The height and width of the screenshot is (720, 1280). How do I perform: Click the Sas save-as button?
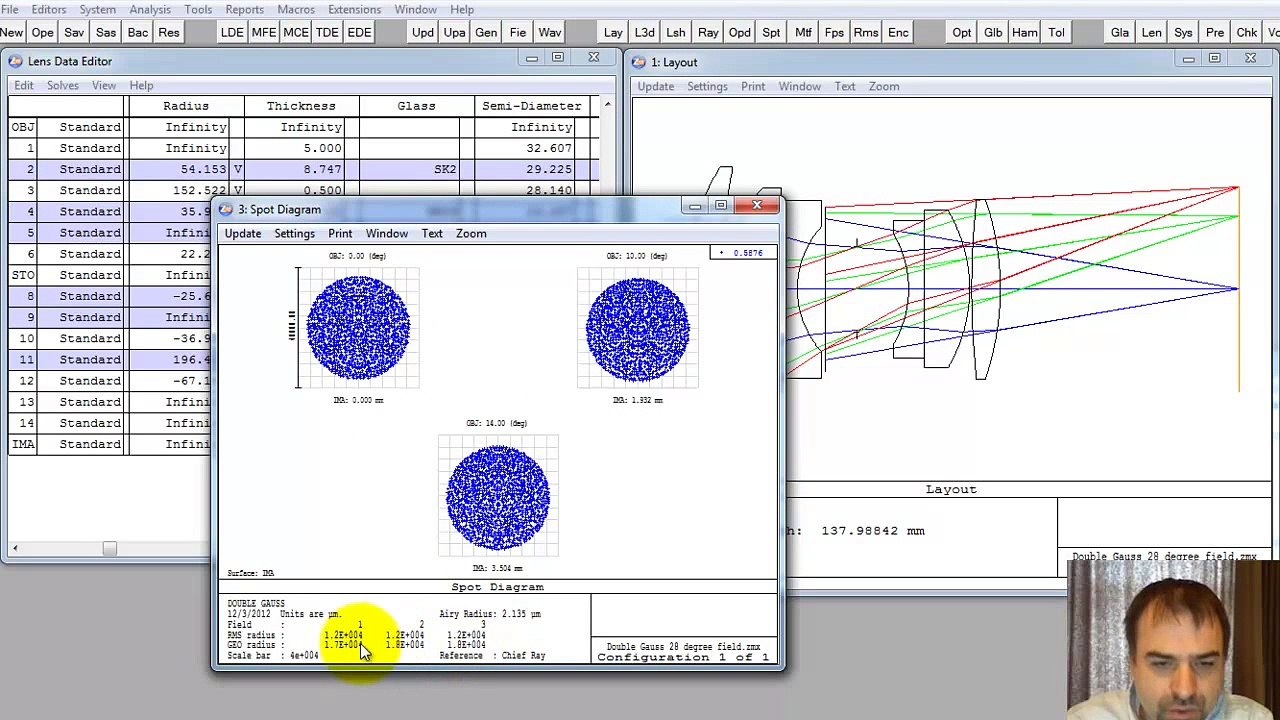pos(106,32)
